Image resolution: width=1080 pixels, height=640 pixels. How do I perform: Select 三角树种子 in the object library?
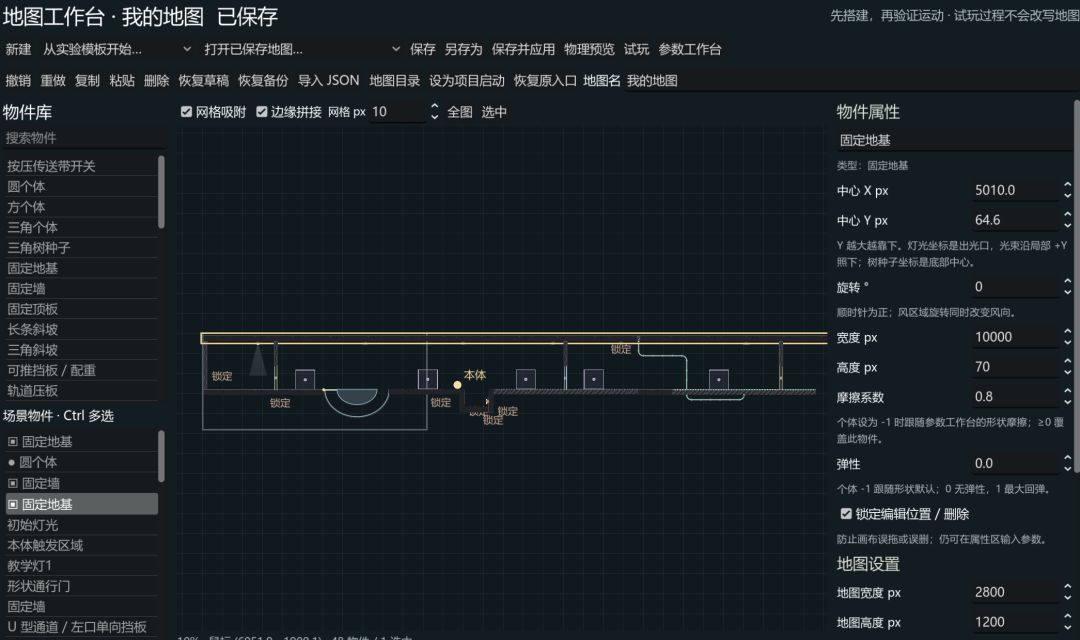(x=81, y=248)
